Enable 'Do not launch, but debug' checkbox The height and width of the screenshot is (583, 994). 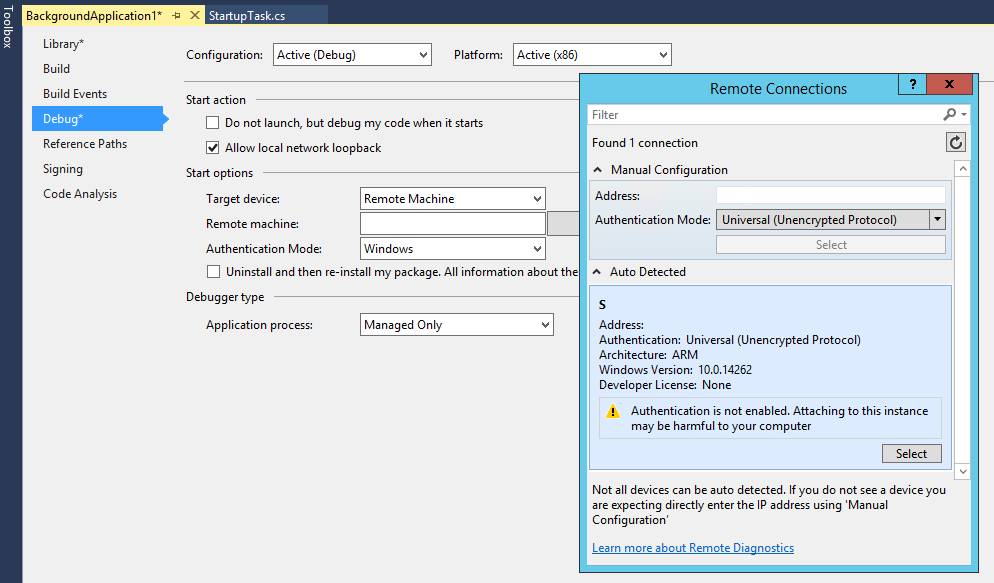point(212,123)
